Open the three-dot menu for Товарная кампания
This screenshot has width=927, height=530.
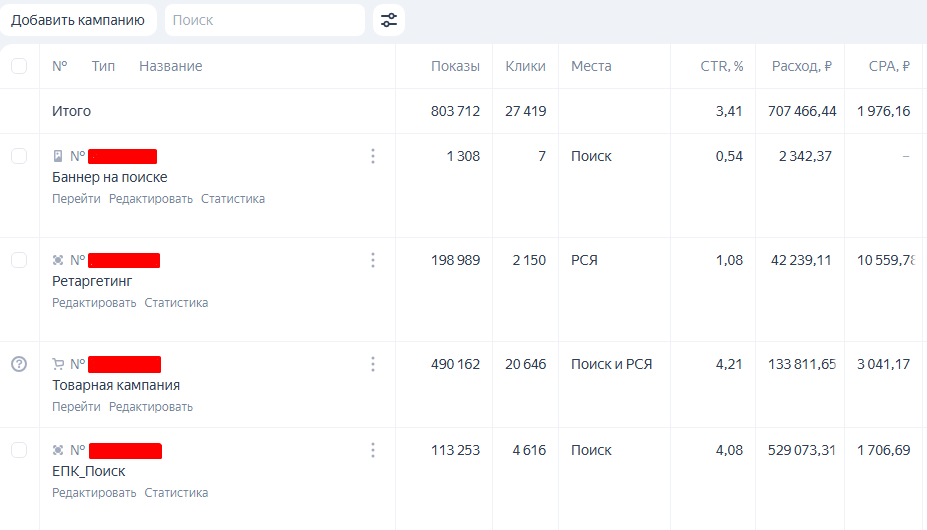tap(373, 364)
